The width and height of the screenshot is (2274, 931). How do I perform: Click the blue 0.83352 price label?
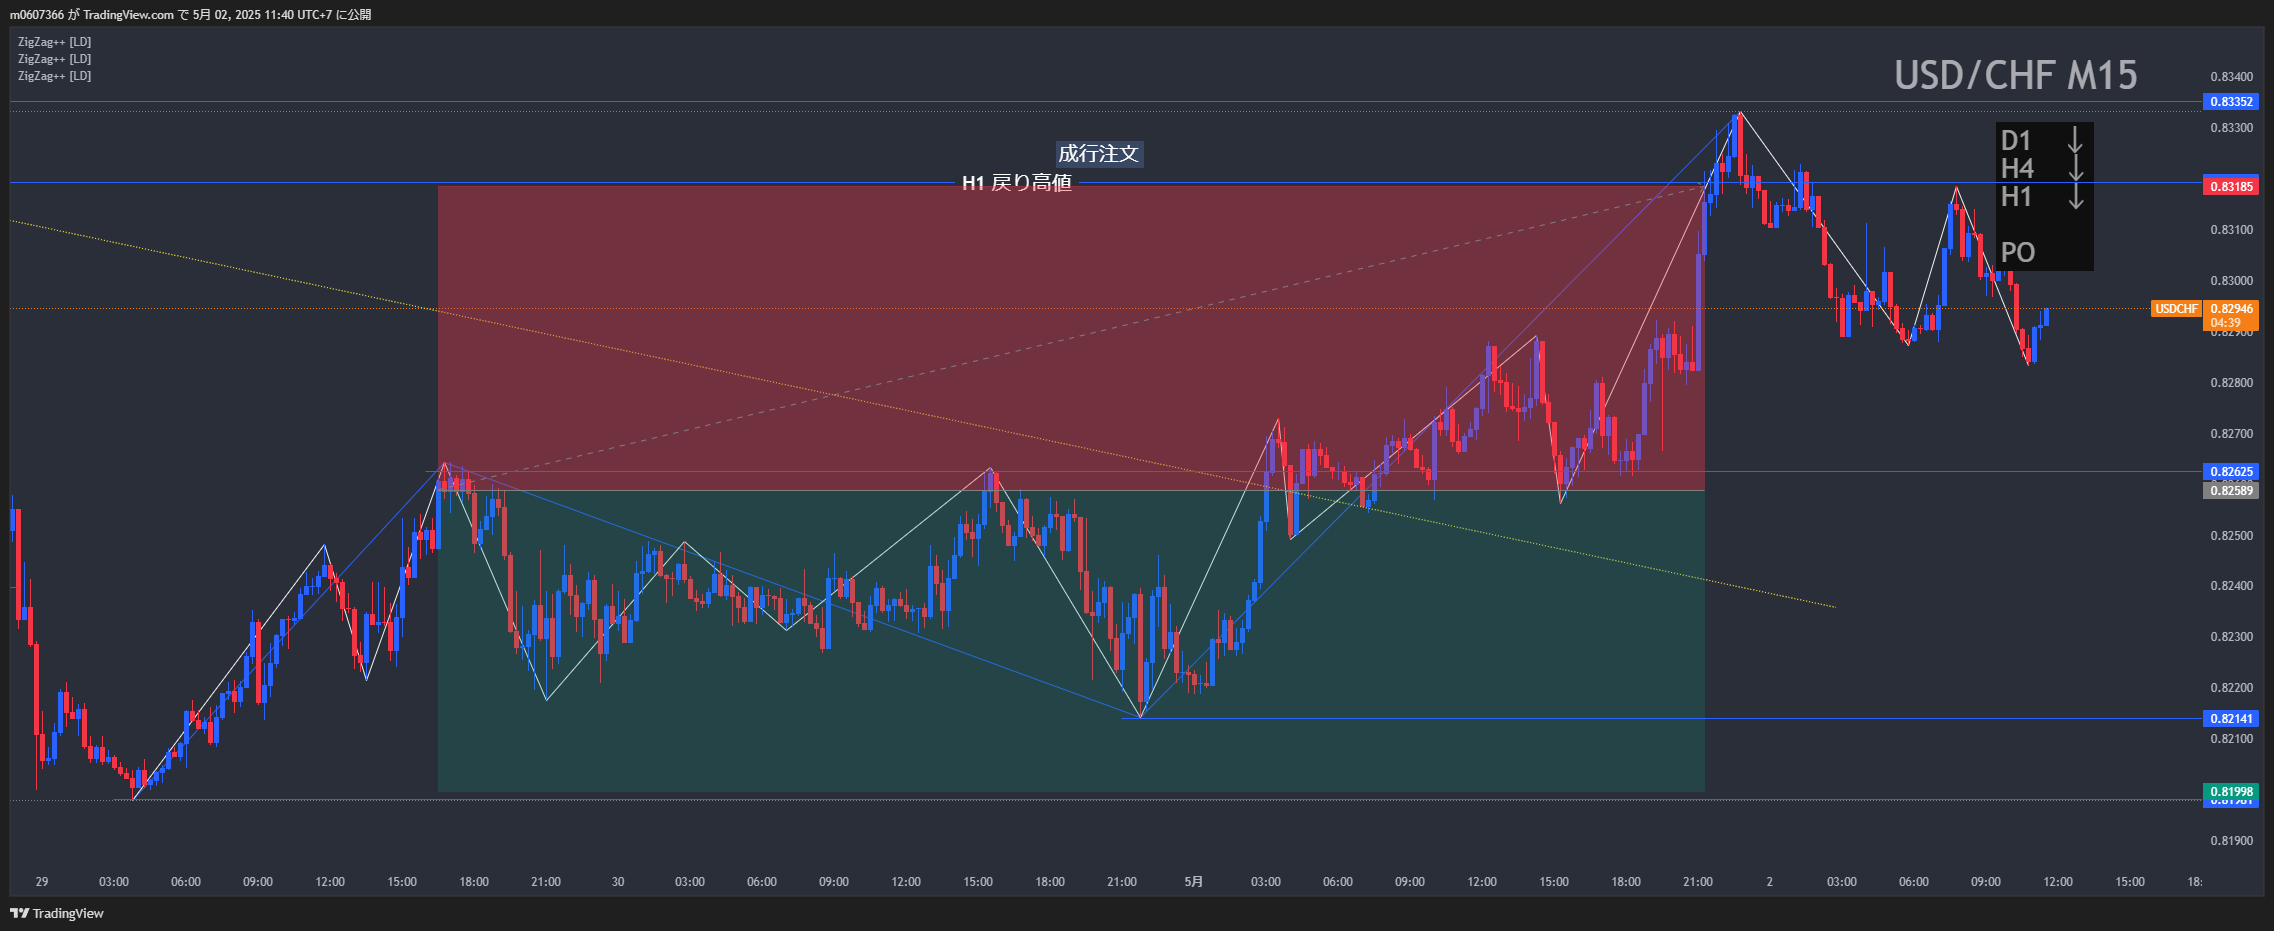tap(2231, 102)
